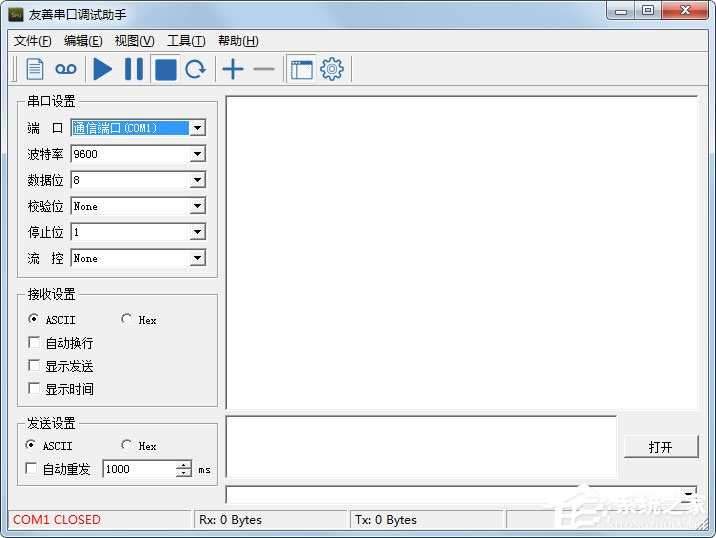
Task: Click the new document icon in toolbar
Action: 35,69
